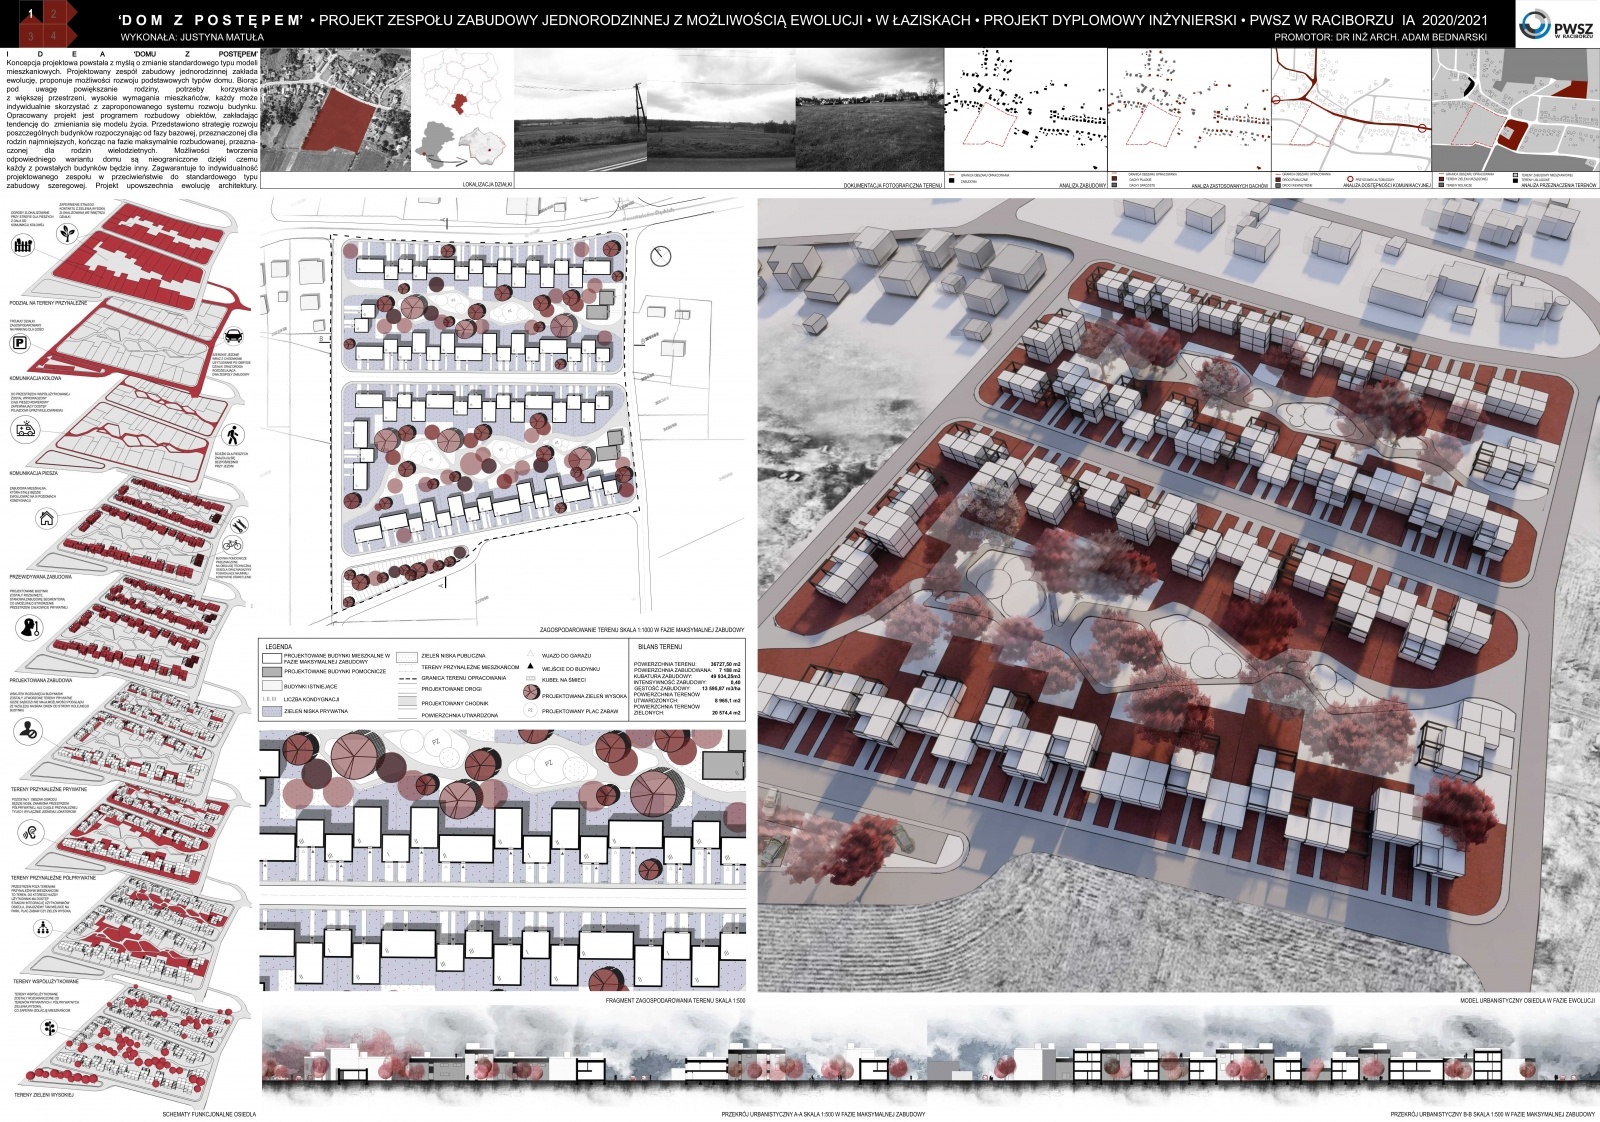Collapse the BILANS TERENU panel
The width and height of the screenshot is (1600, 1122).
(x=660, y=645)
